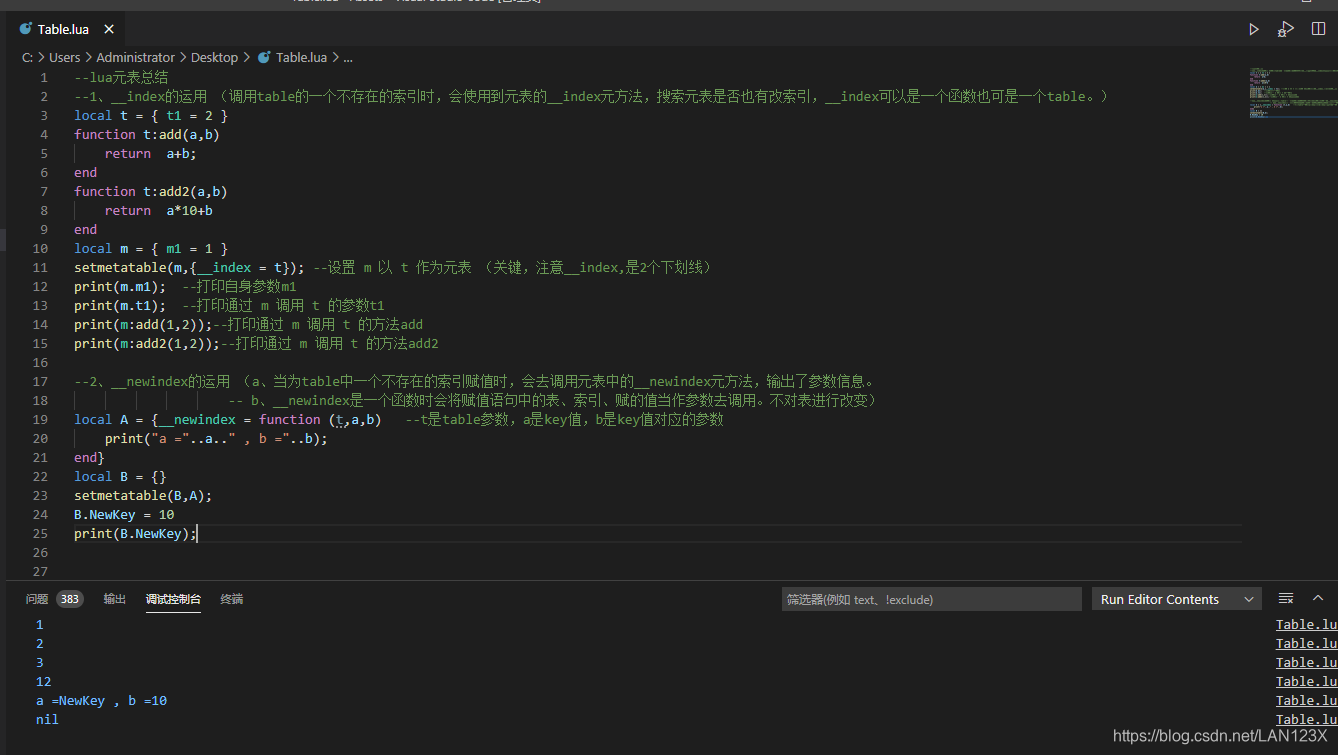The height and width of the screenshot is (755, 1338).
Task: Activate the Table.lua editor tab
Action: pos(63,30)
